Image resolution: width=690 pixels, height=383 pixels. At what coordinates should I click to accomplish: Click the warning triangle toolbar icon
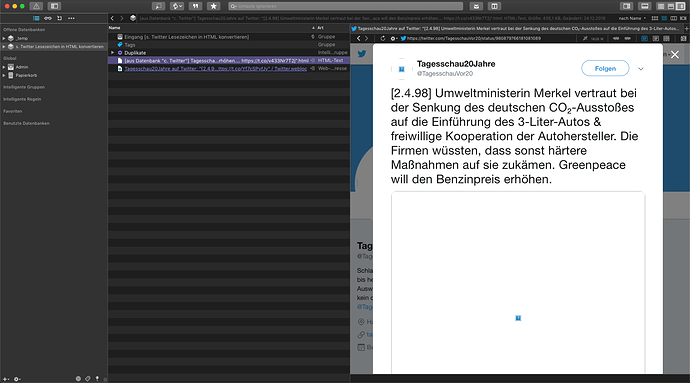[36, 6]
